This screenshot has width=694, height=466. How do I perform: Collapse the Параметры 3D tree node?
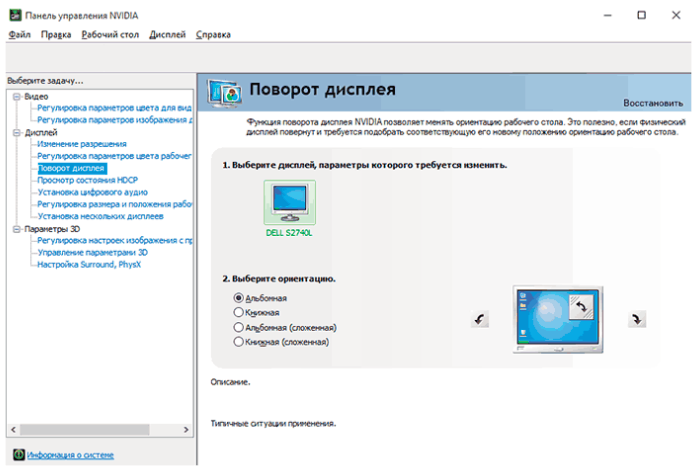(17, 229)
